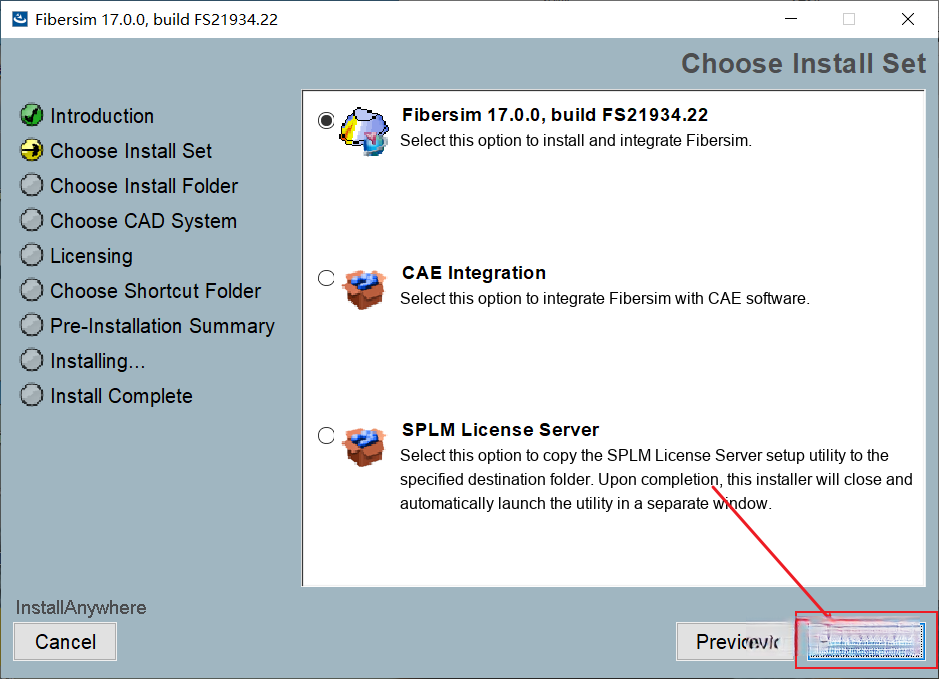The width and height of the screenshot is (939, 679).
Task: Click the step circle beside Choose CAD System
Action: coord(32,220)
